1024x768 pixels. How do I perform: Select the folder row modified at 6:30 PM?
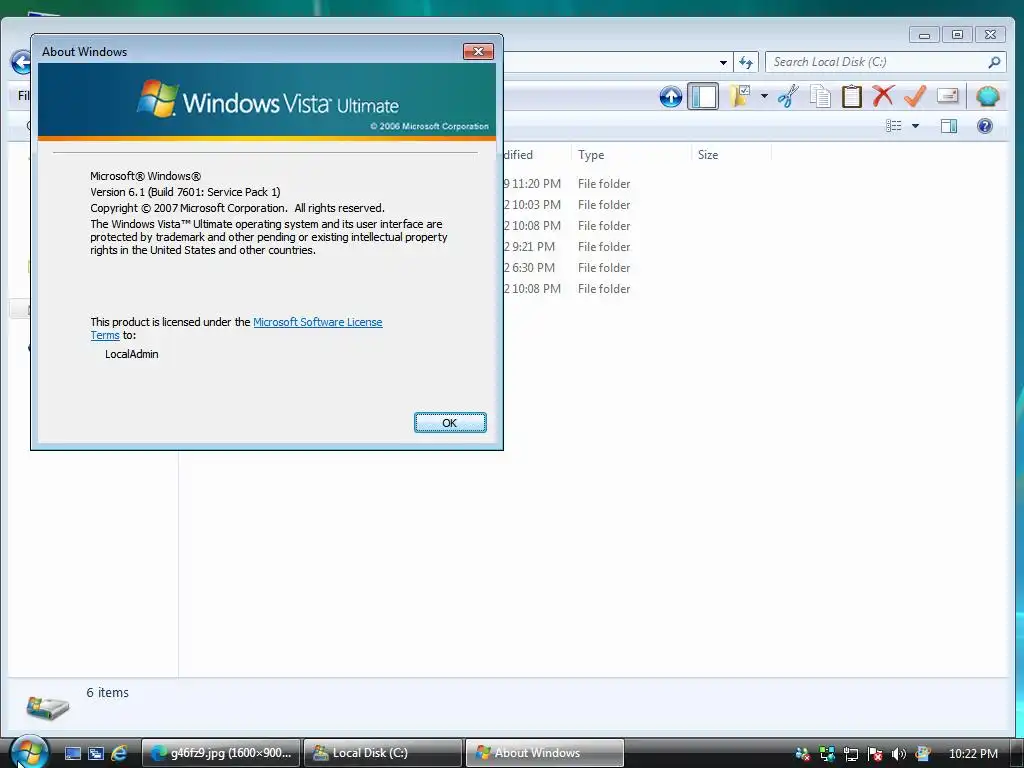(568, 267)
